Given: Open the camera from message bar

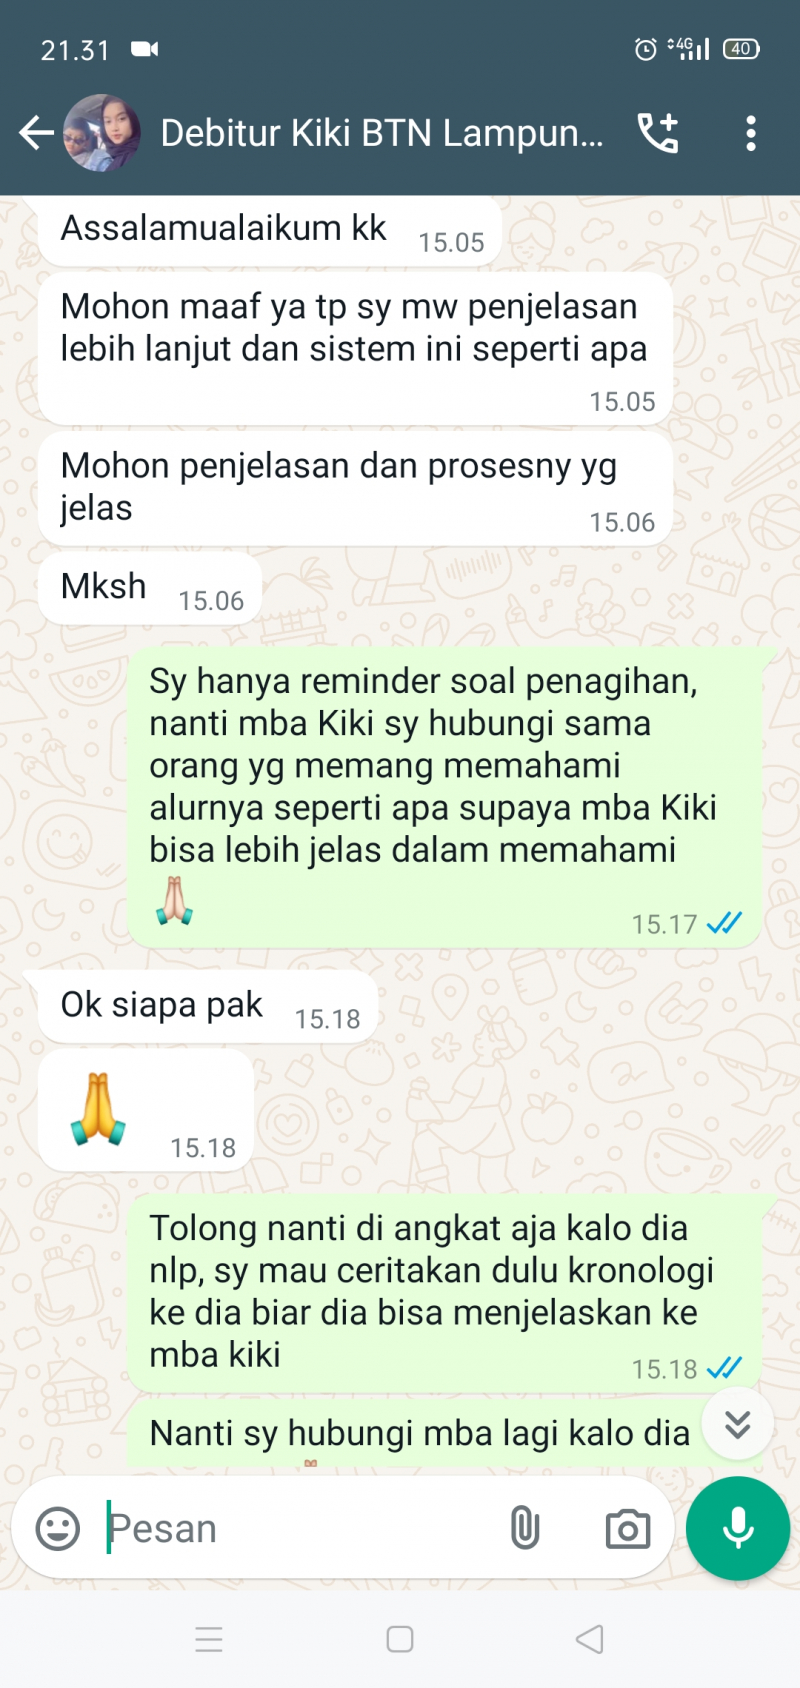Looking at the screenshot, I should [x=628, y=1529].
